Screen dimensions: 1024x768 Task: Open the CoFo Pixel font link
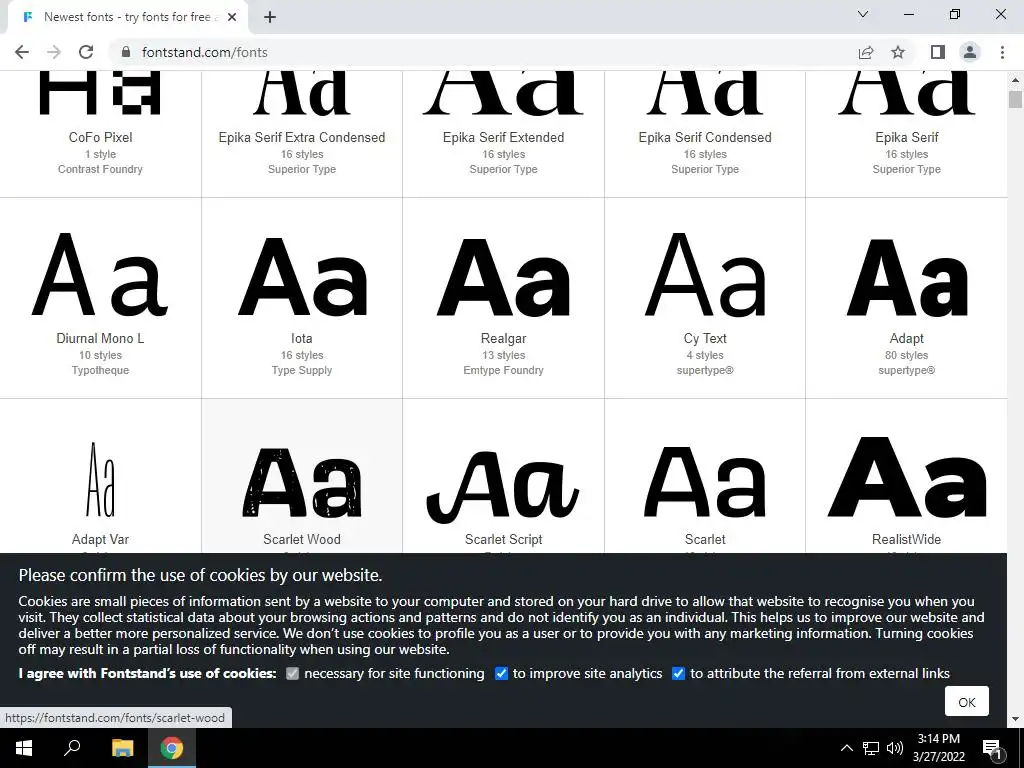tap(101, 137)
